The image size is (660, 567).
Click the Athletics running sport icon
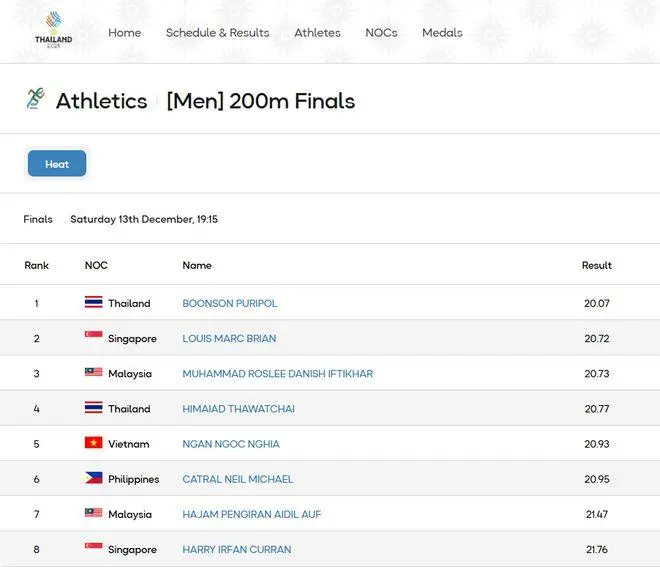(36, 99)
